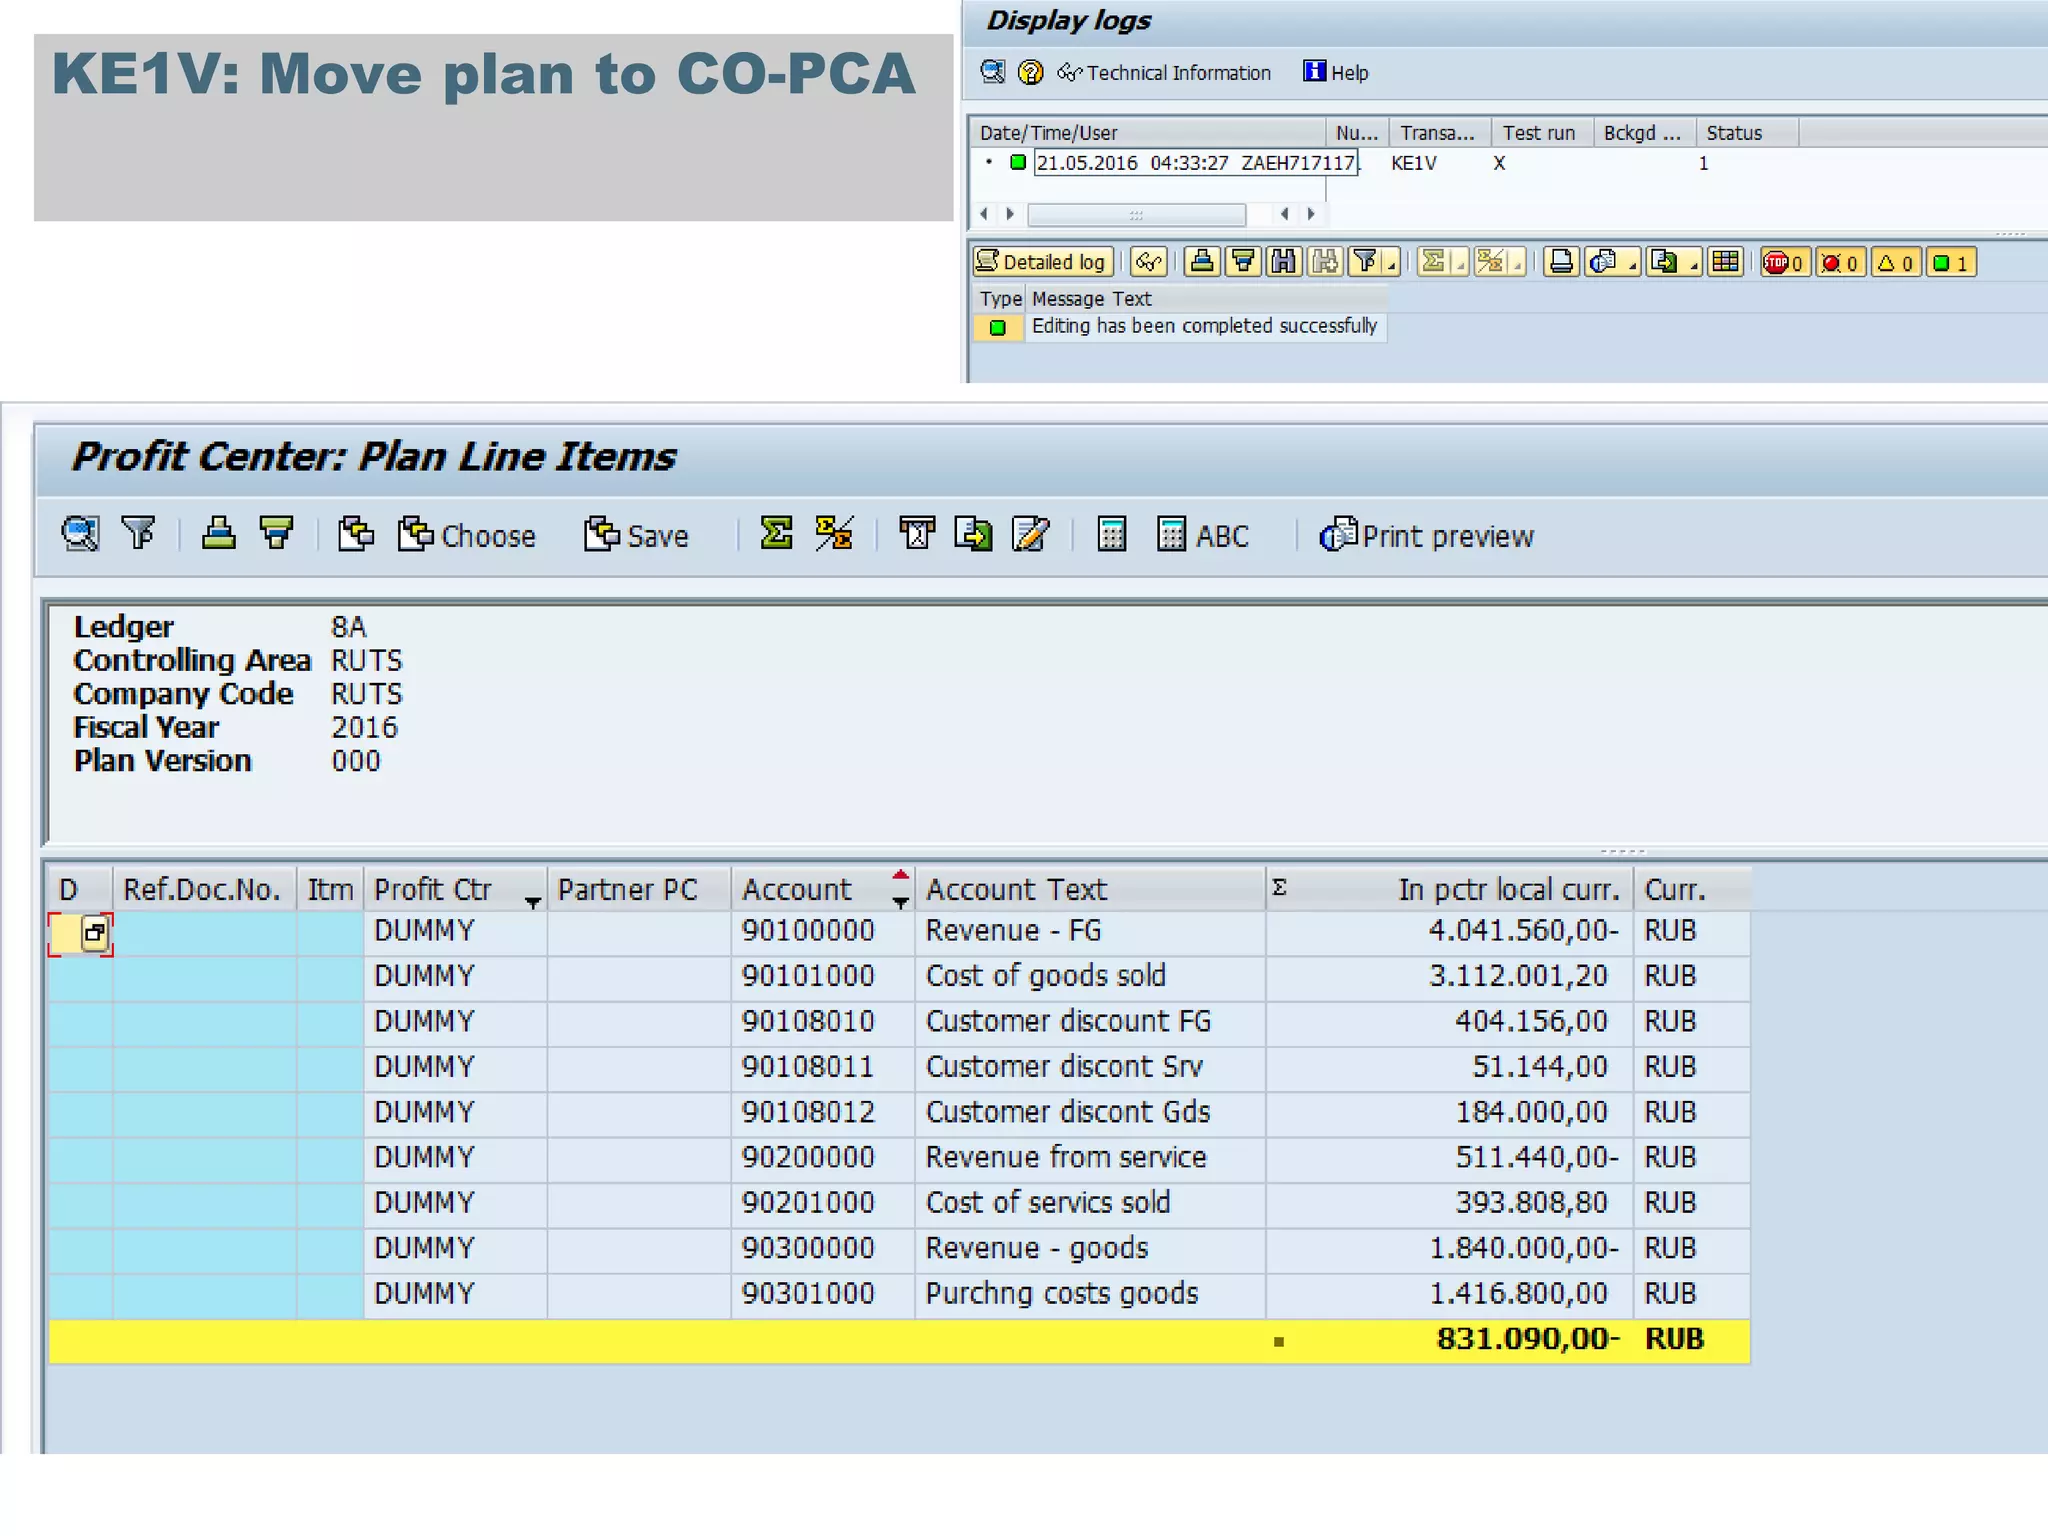Open filter dropdown arrow in log toolbar
The height and width of the screenshot is (1536, 2048).
tap(1392, 267)
